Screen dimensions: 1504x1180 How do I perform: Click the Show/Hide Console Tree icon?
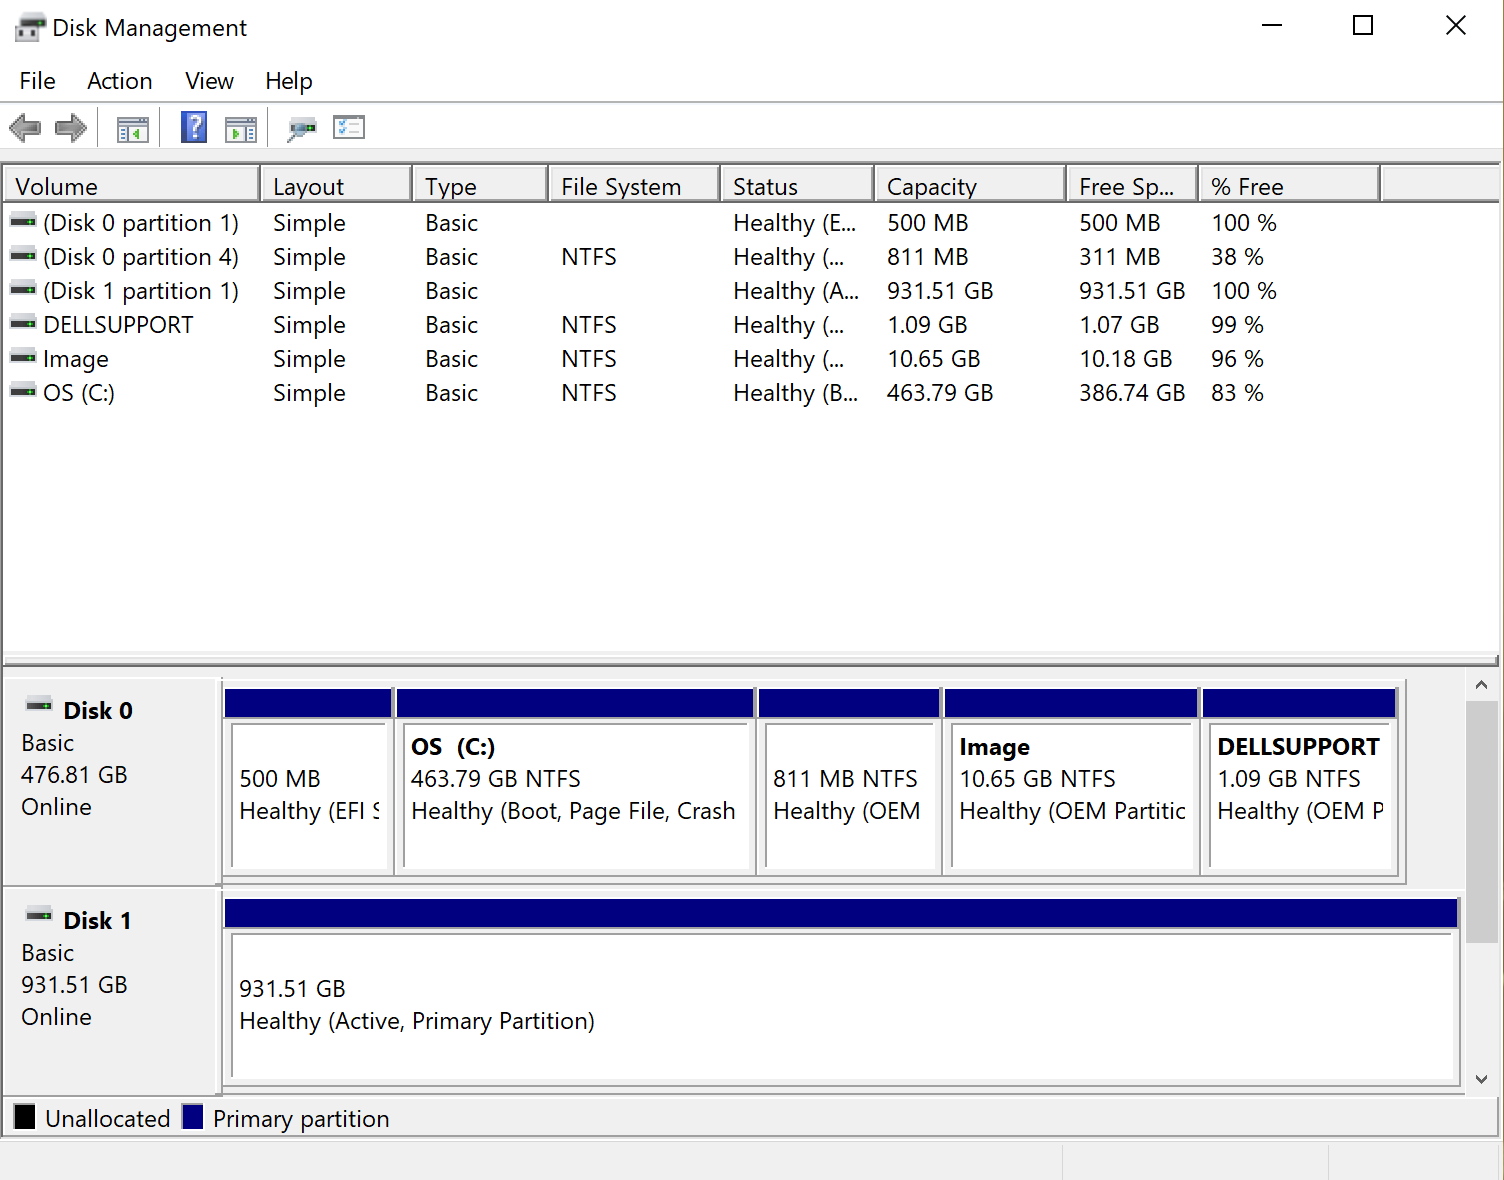click(x=132, y=129)
